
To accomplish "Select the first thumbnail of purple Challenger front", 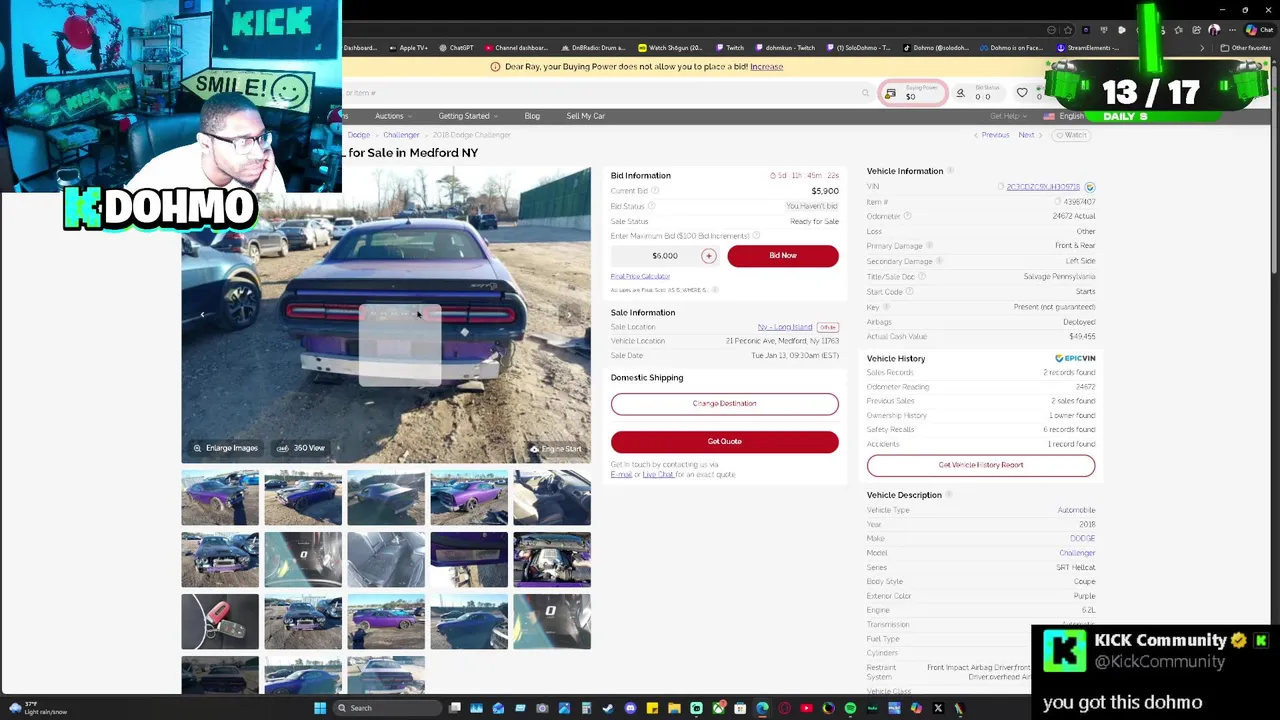I will 220,497.
